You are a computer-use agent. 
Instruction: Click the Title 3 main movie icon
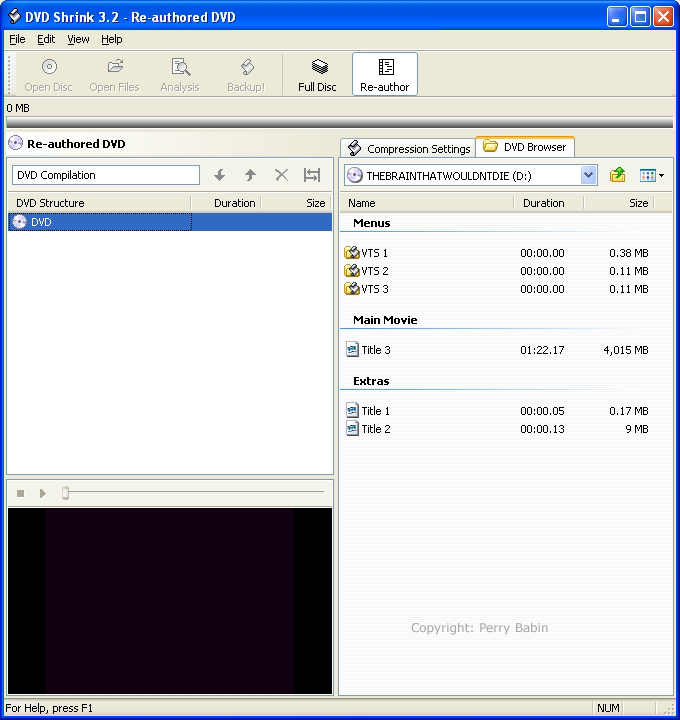pyautogui.click(x=352, y=349)
